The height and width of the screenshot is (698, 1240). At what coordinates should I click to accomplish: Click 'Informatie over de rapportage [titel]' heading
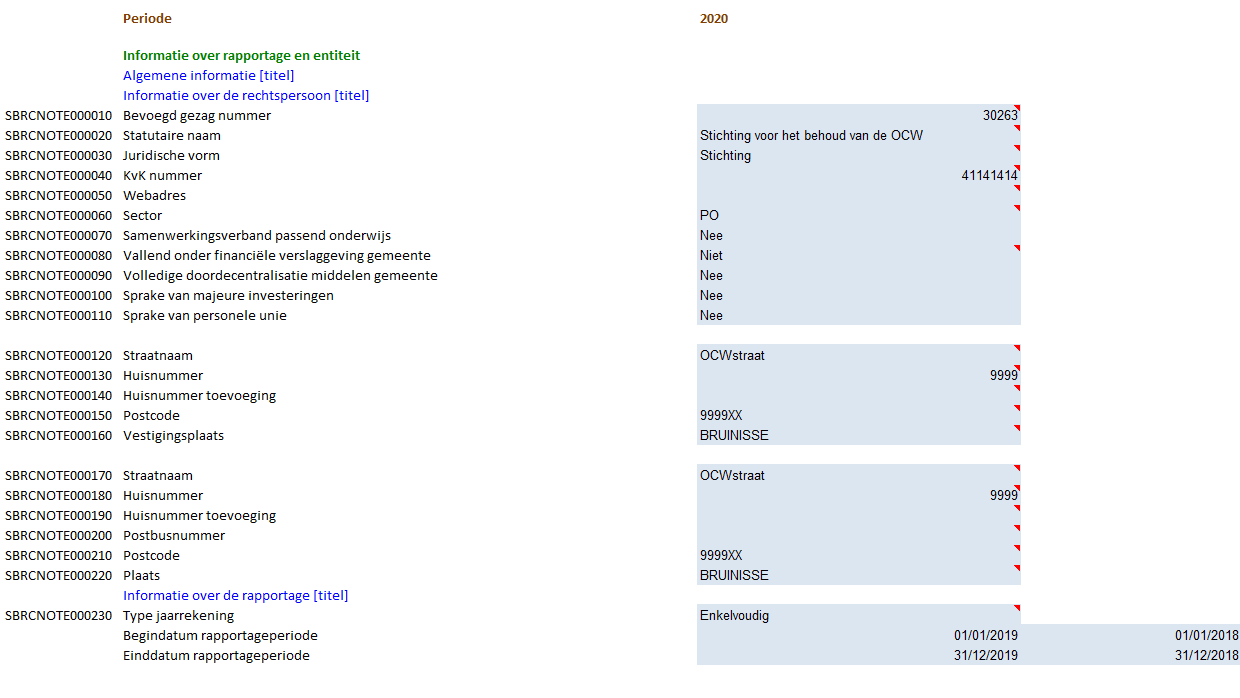tap(236, 596)
